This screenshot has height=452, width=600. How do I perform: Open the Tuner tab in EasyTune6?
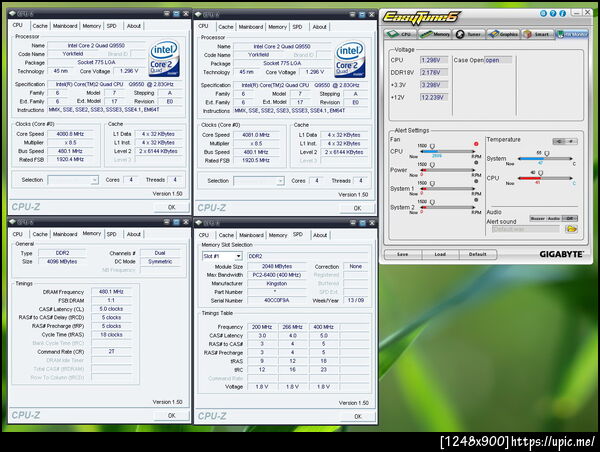[x=470, y=33]
